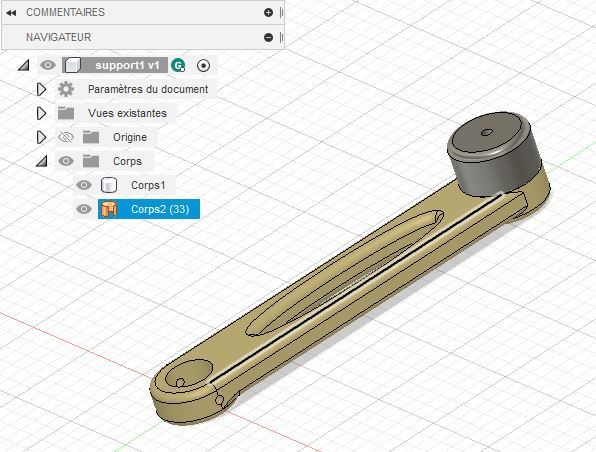
Task: Expand the Vues existantes folder
Action: [x=41, y=113]
